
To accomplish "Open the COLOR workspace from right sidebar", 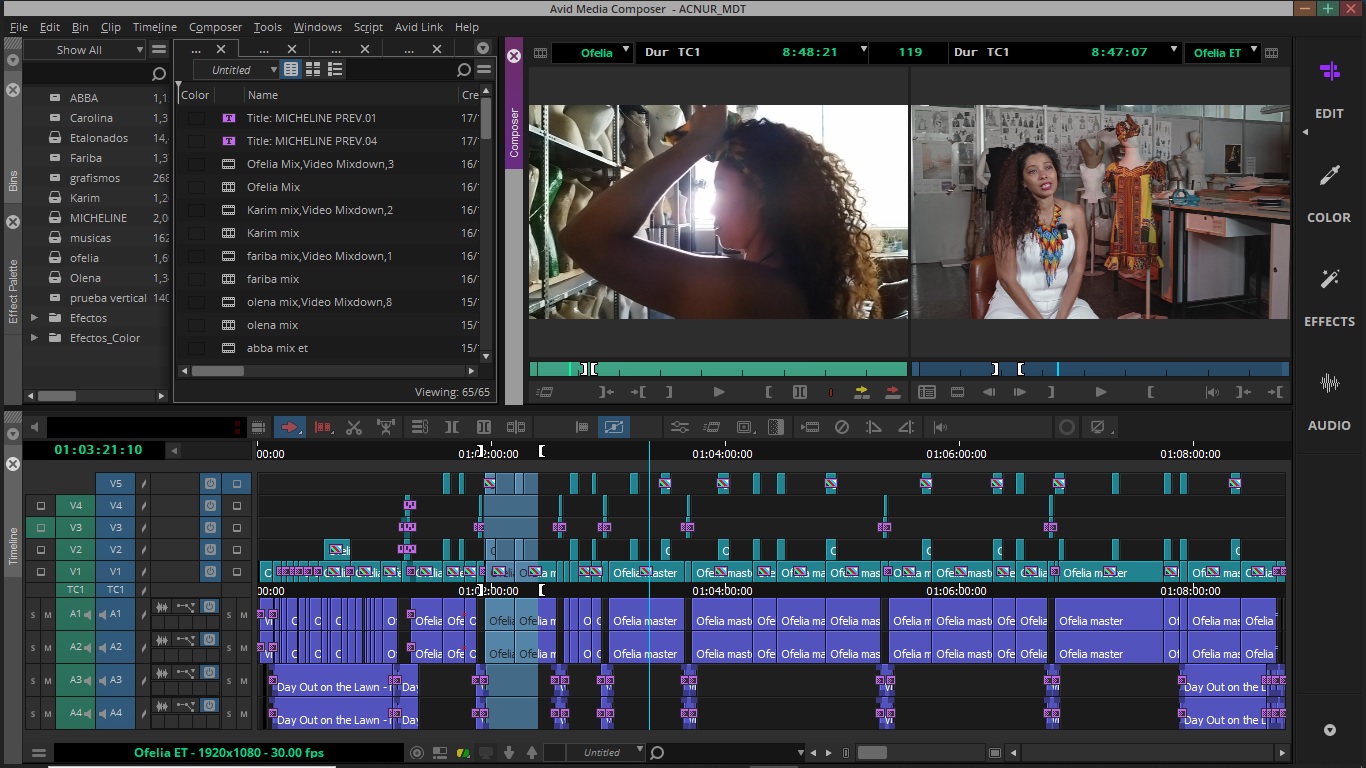I will 1329,194.
